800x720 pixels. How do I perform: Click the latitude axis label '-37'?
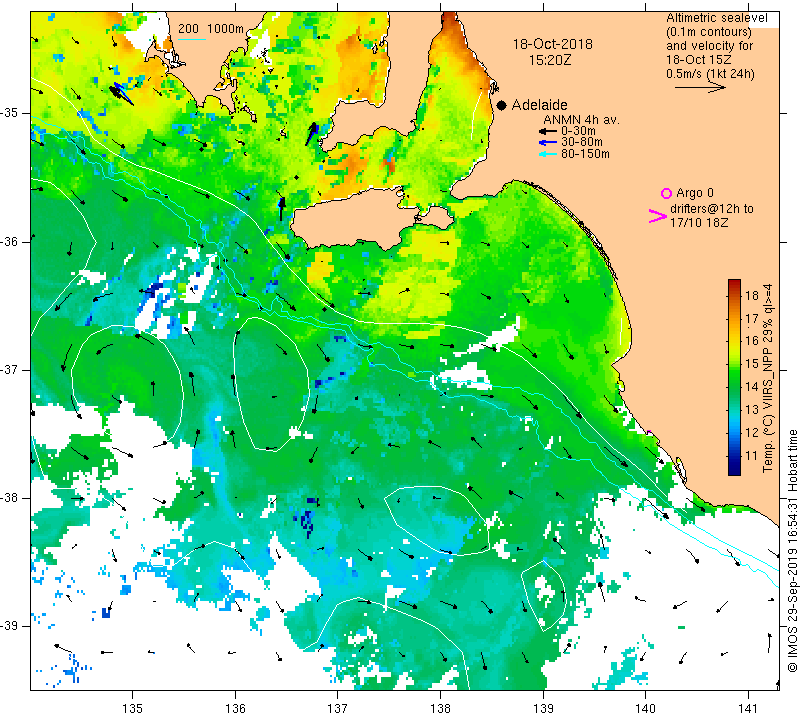[x=10, y=369]
